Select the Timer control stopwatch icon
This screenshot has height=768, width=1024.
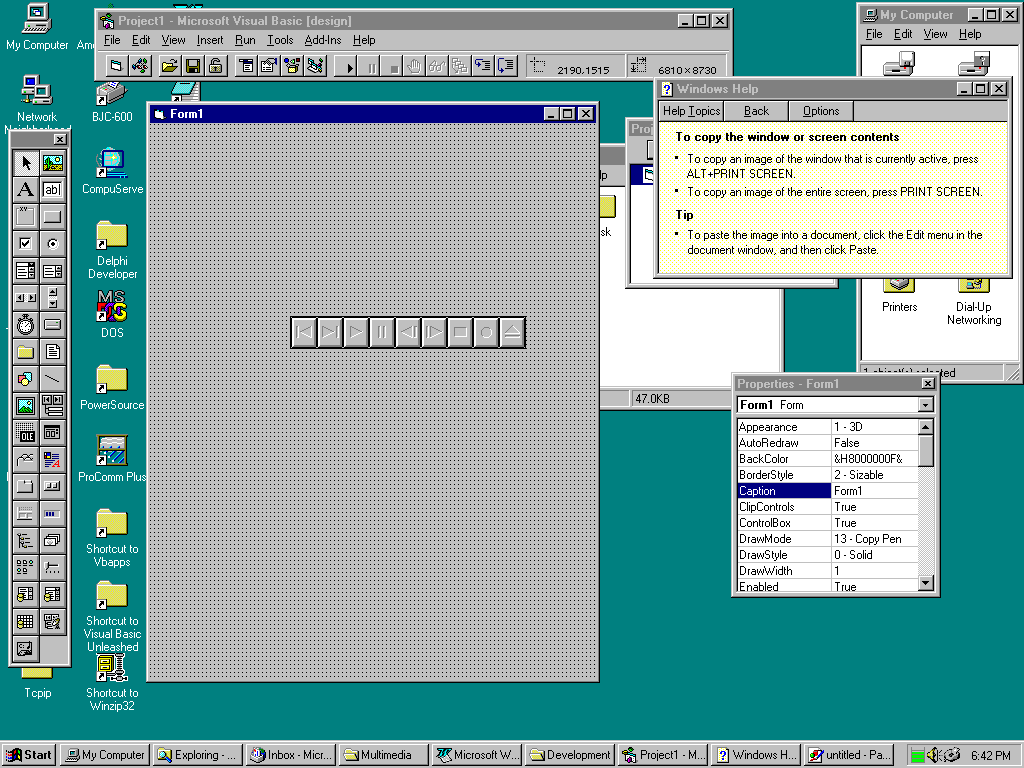(26, 325)
